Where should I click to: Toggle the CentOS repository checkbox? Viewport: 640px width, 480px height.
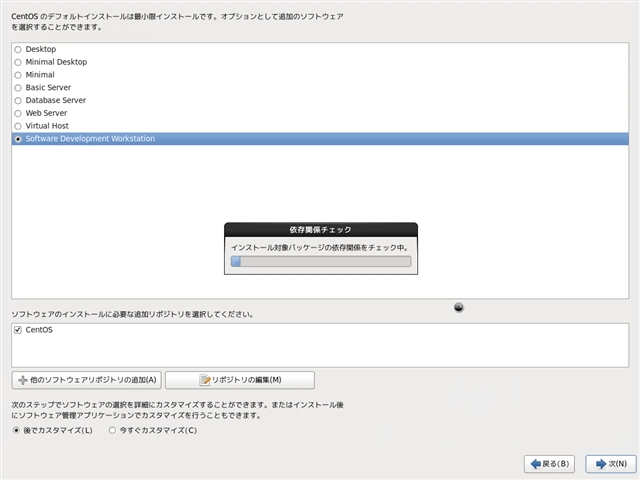click(18, 330)
